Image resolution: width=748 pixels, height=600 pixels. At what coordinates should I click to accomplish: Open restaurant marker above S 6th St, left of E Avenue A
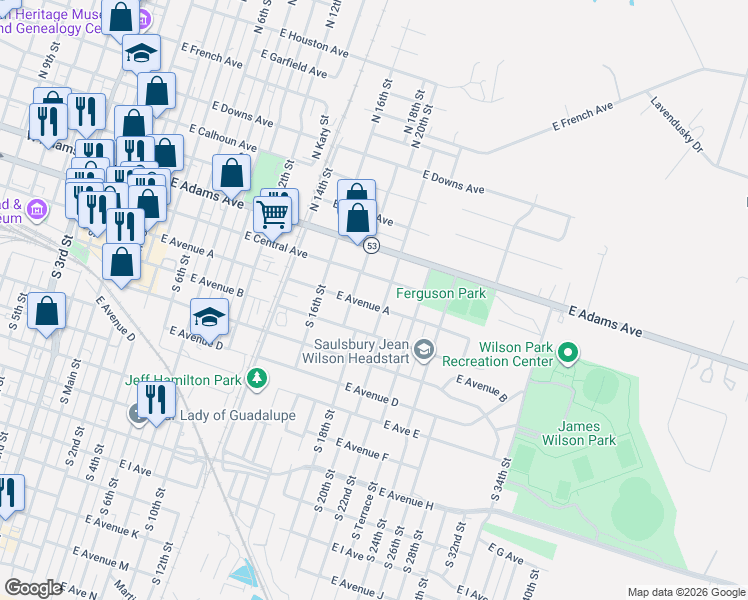tap(125, 228)
